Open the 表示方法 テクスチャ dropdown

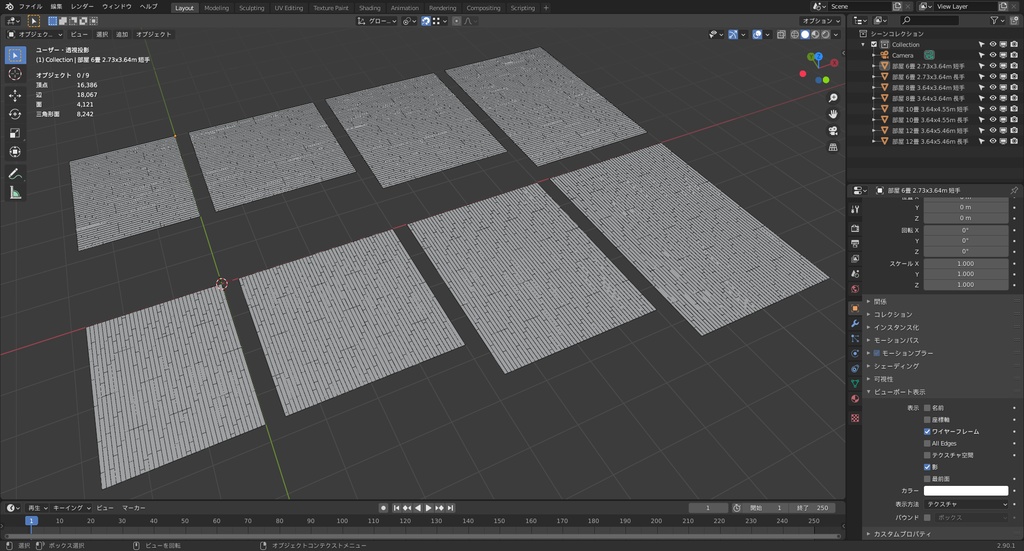click(x=965, y=504)
